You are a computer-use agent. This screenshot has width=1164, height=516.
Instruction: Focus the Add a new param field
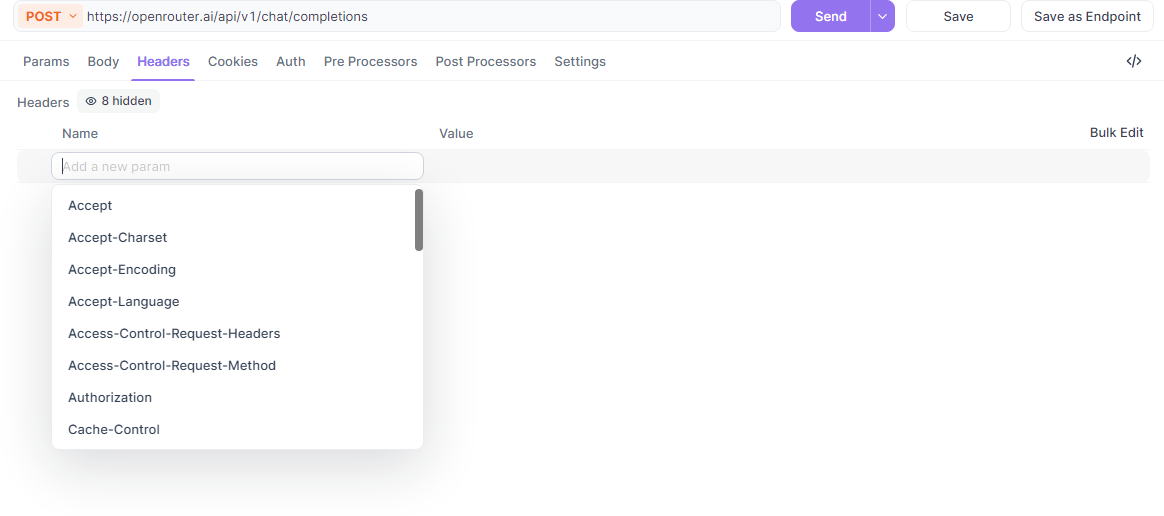click(x=238, y=166)
